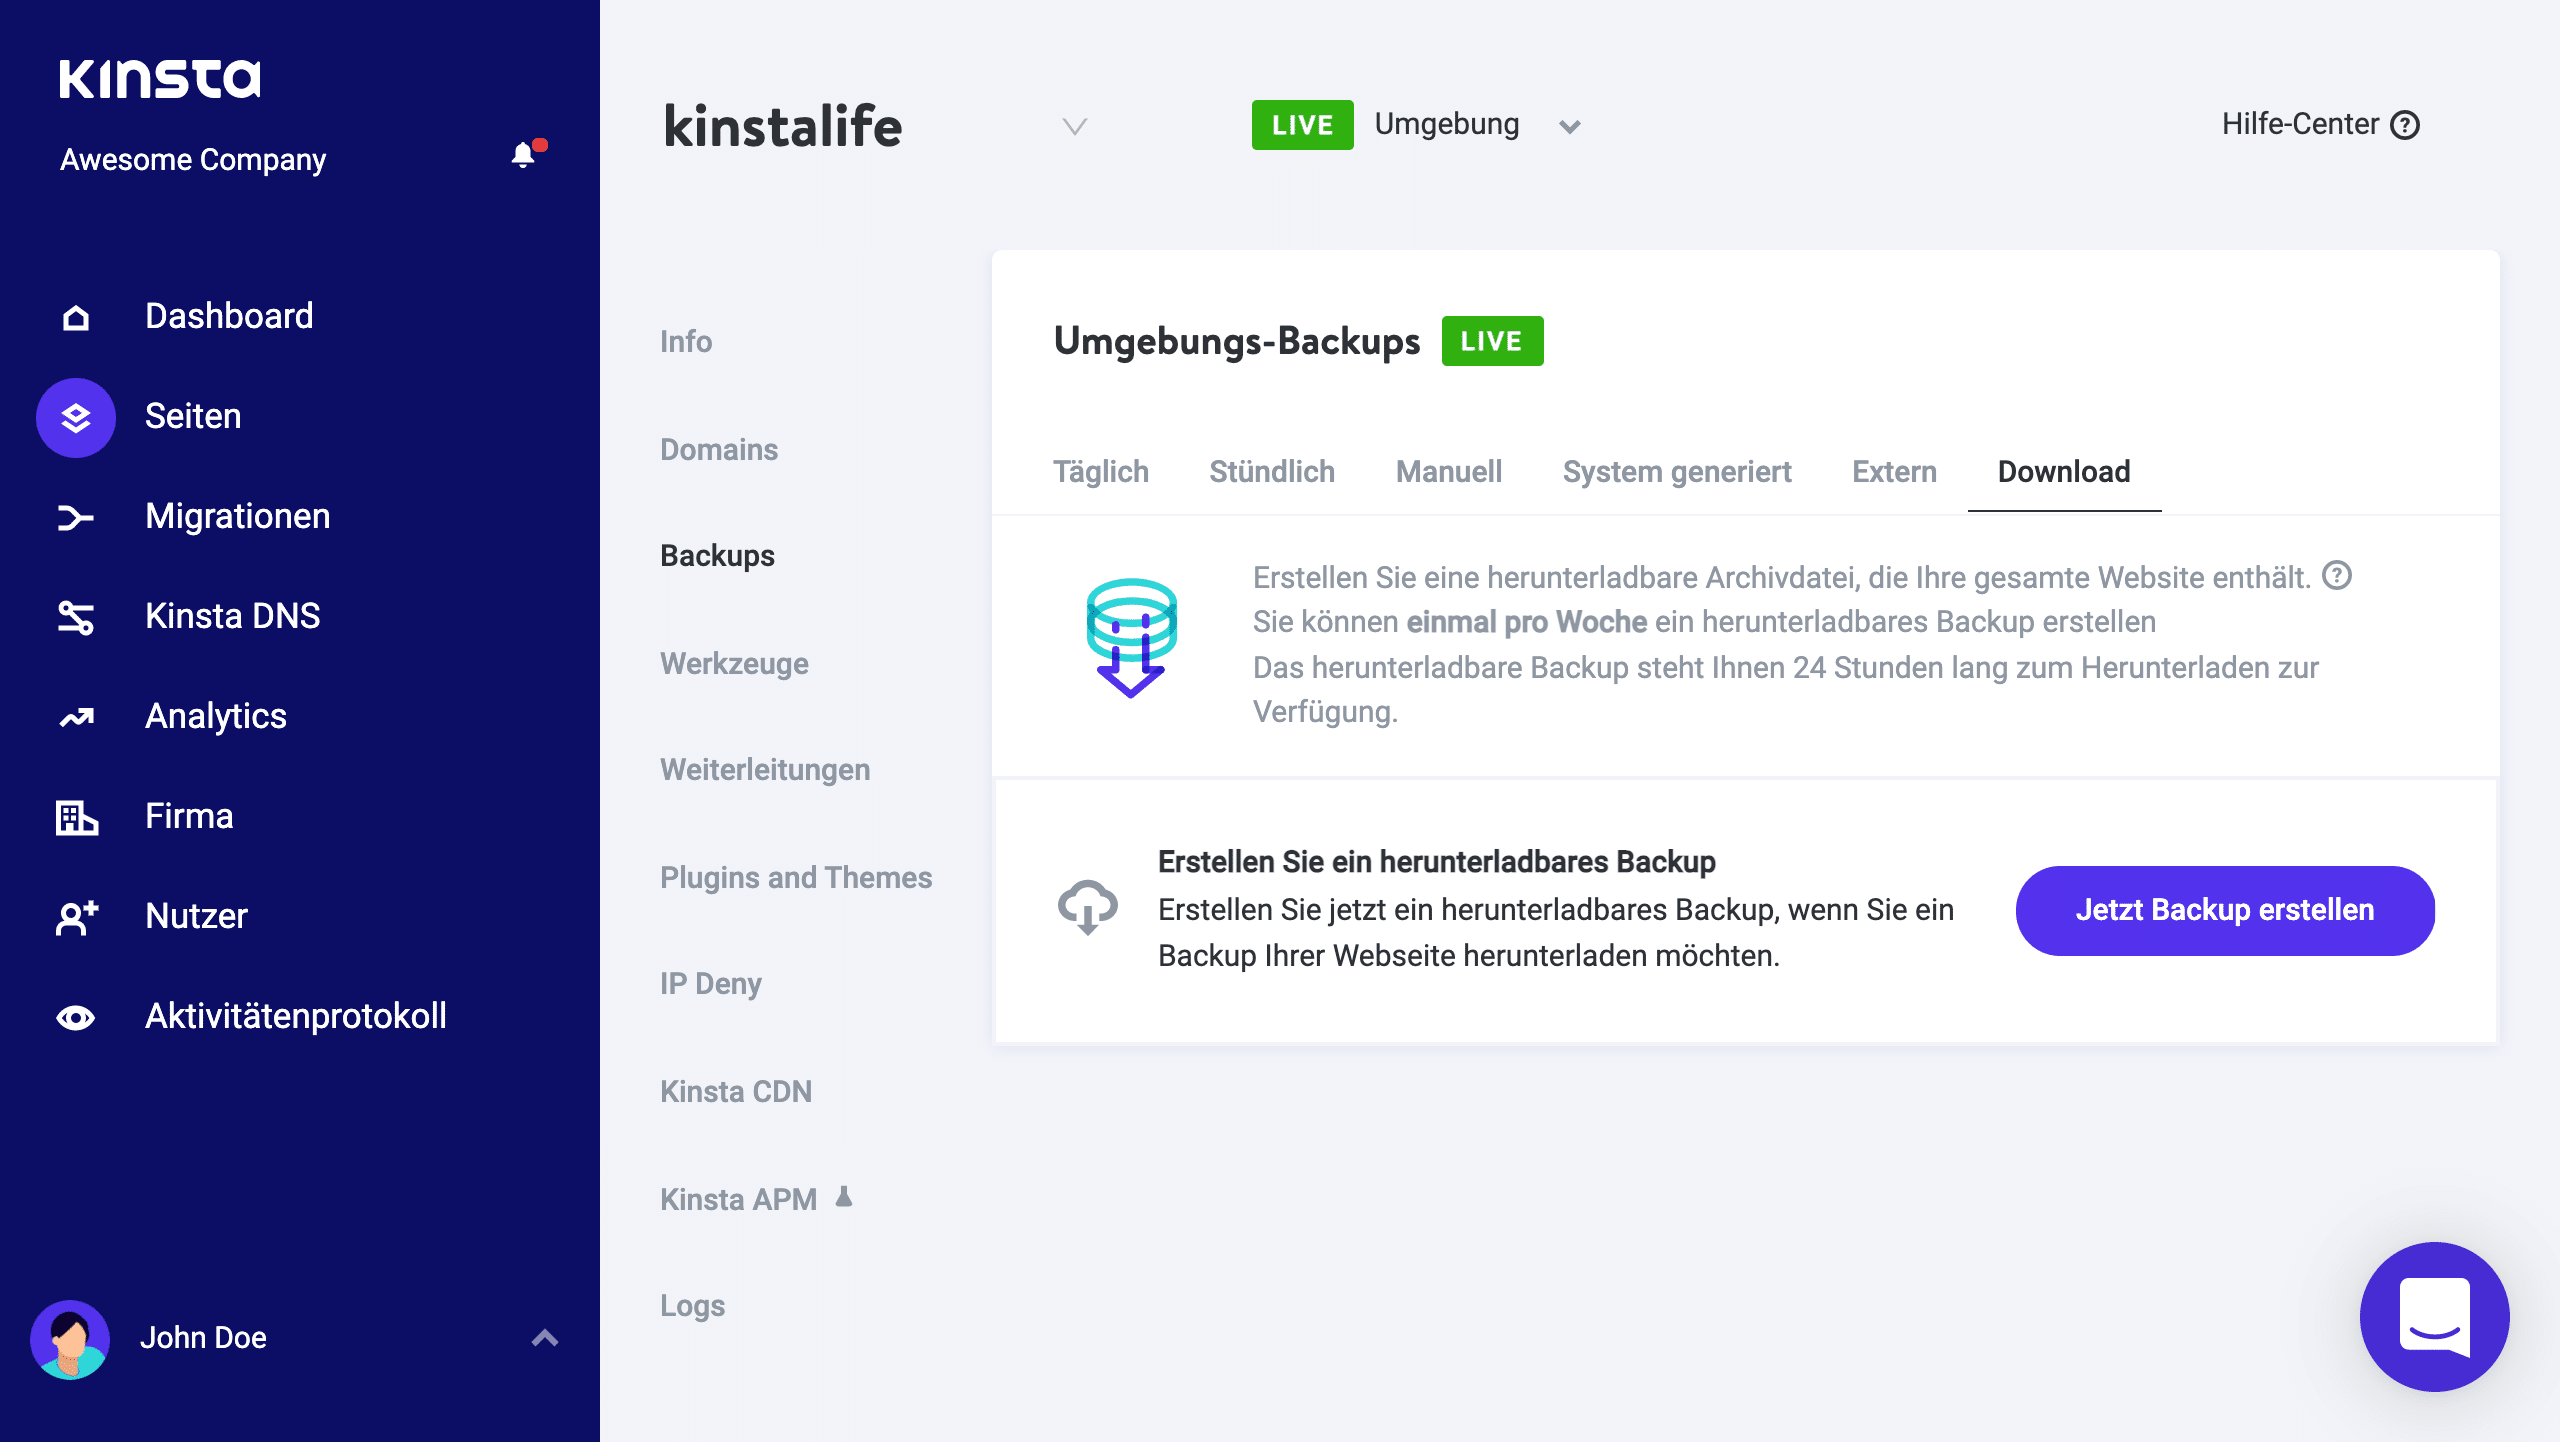The height and width of the screenshot is (1442, 2560).
Task: Open Aktivitätenprotokoll in sidebar
Action: tap(296, 1016)
